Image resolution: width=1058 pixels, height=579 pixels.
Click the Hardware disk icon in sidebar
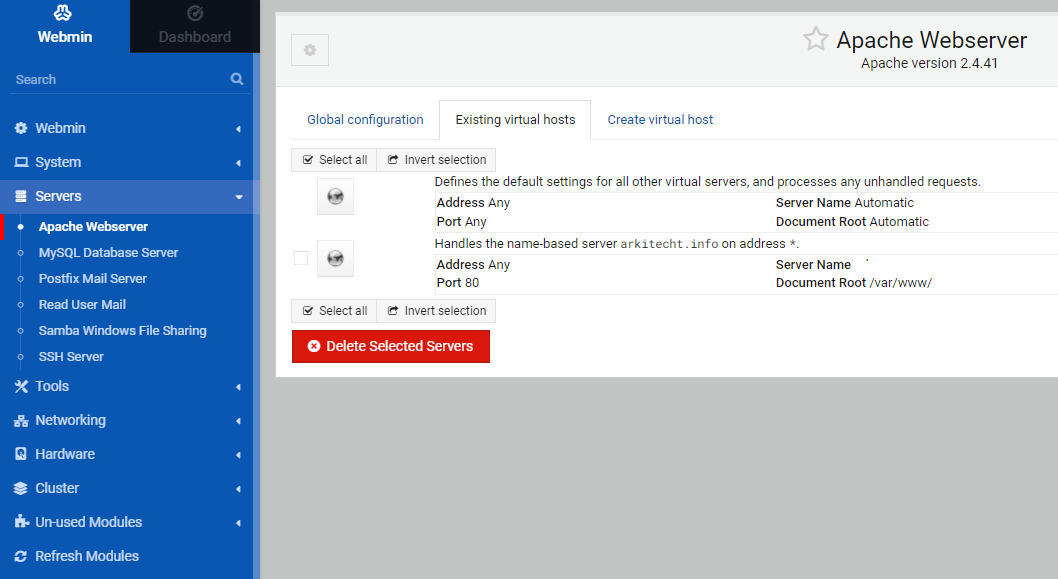[21, 454]
